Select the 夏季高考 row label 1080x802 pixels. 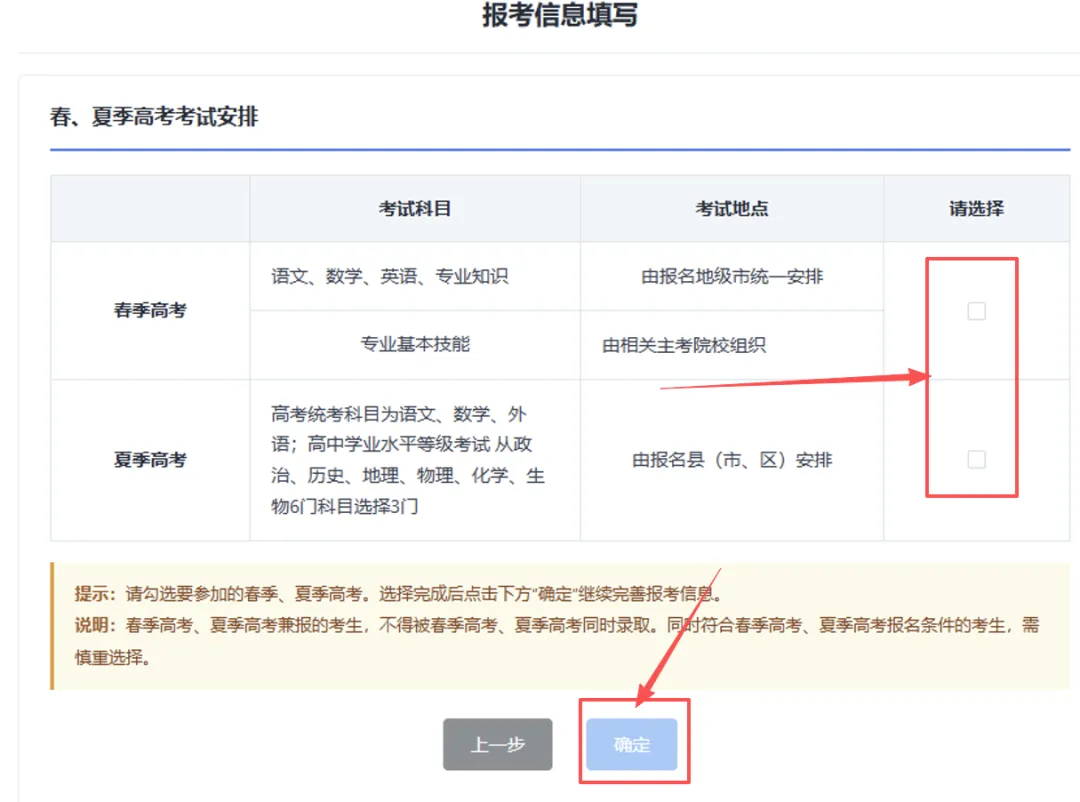coord(150,460)
